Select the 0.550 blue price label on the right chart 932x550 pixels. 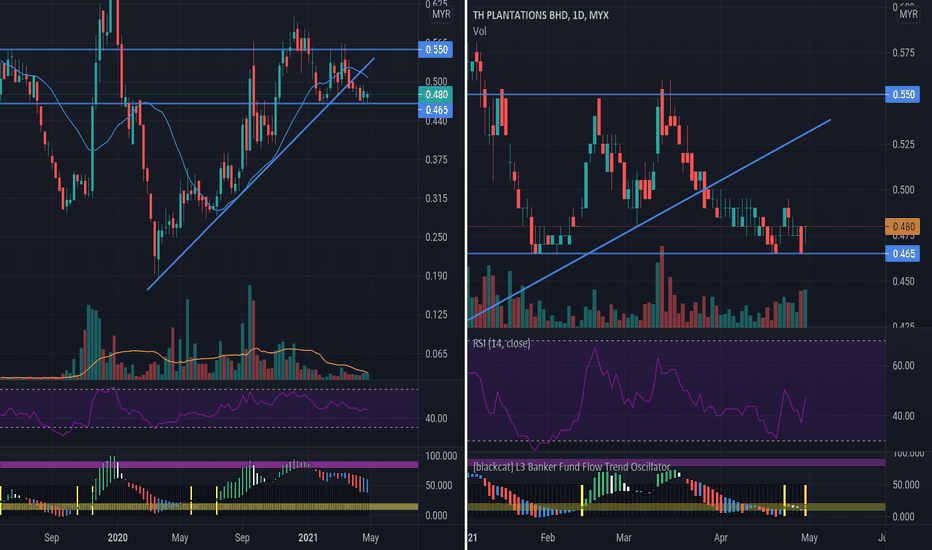point(902,95)
